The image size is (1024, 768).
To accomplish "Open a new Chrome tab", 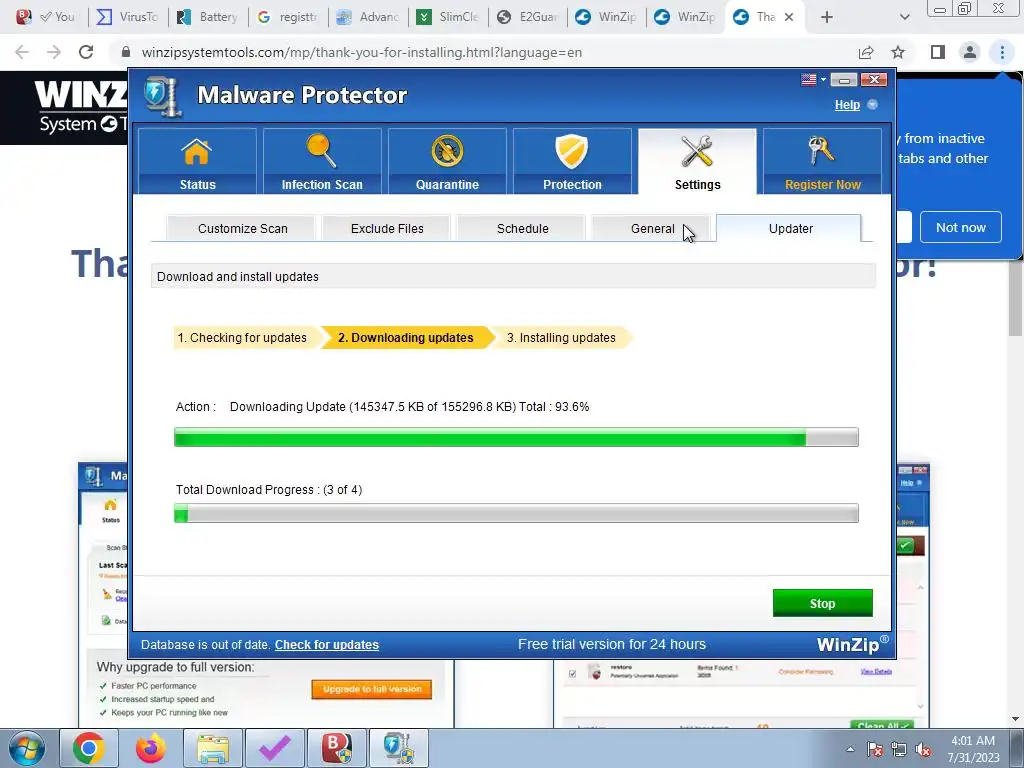I will coord(827,17).
